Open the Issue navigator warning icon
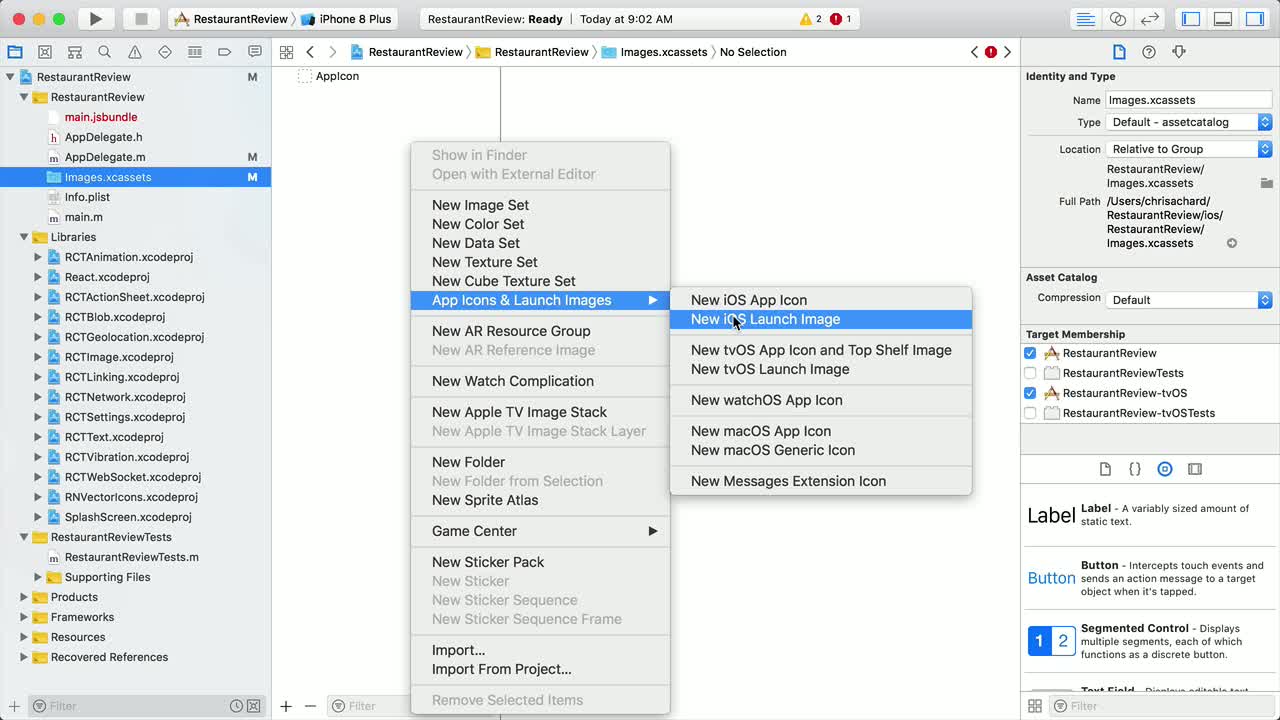The width and height of the screenshot is (1280, 720). coord(135,52)
